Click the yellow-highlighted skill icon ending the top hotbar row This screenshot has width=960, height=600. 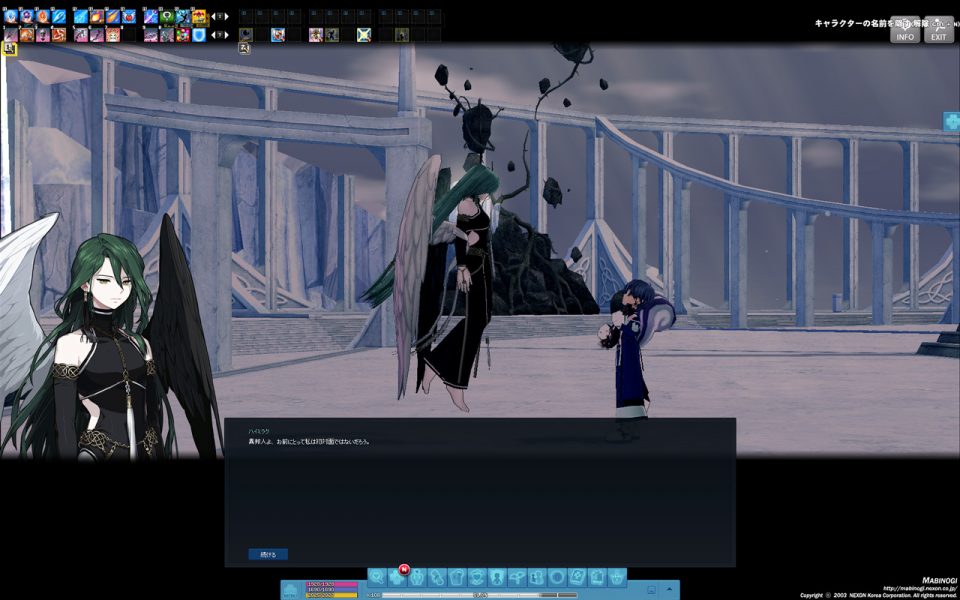(x=199, y=17)
